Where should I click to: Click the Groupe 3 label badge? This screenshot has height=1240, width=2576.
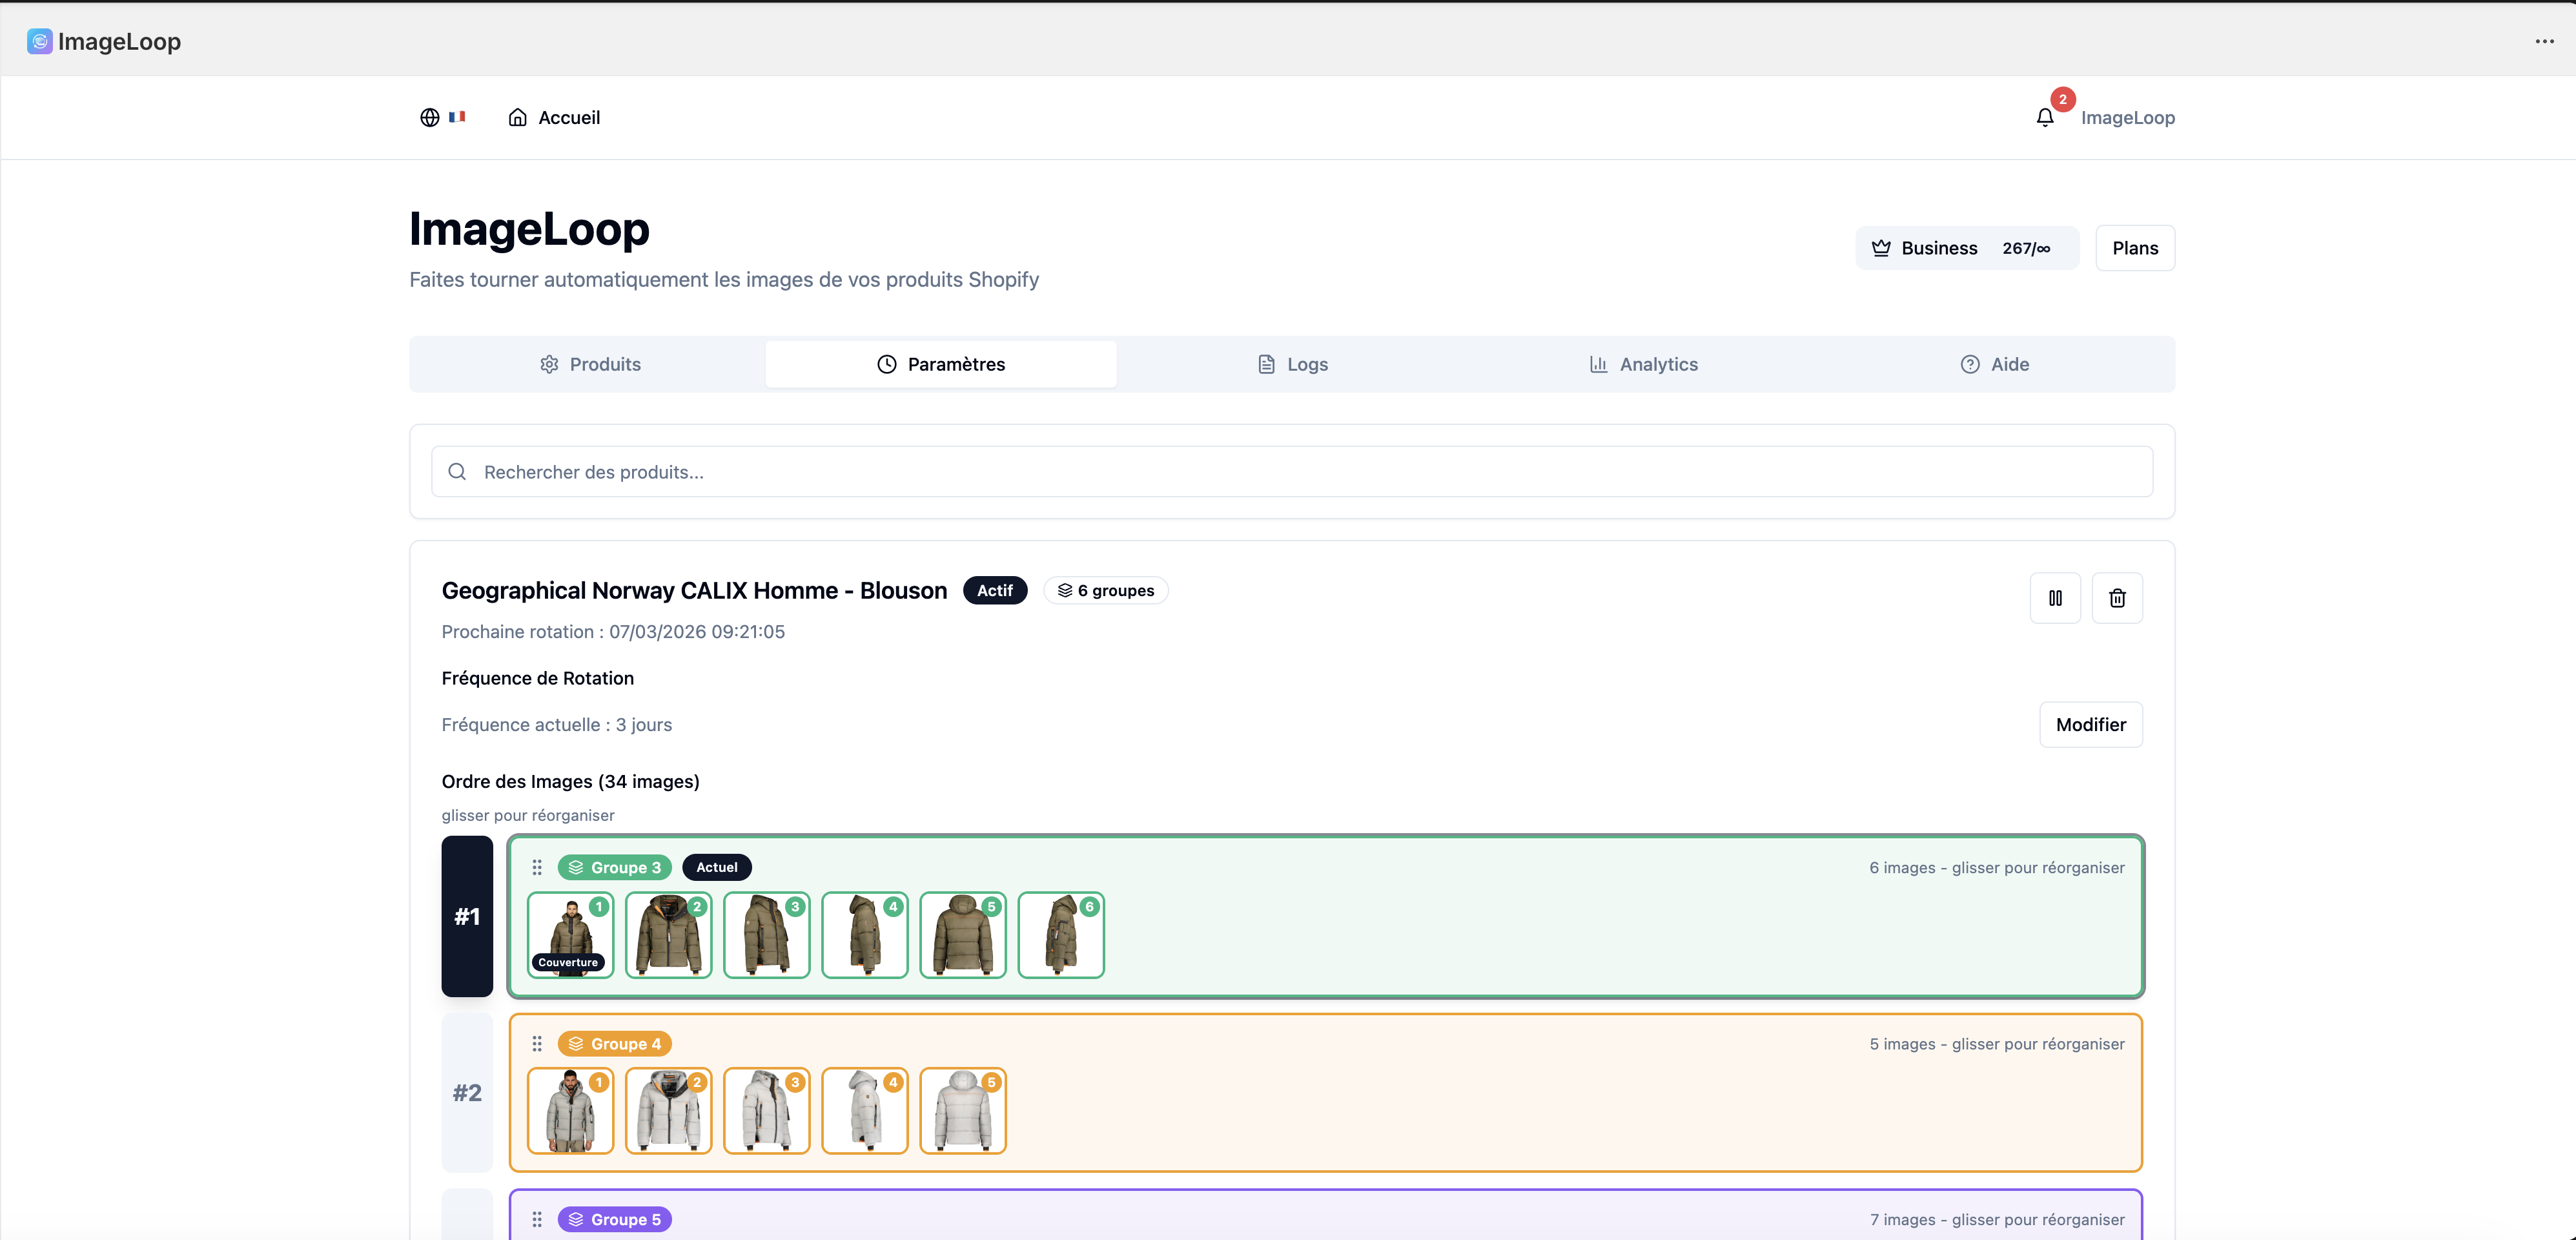coord(614,868)
